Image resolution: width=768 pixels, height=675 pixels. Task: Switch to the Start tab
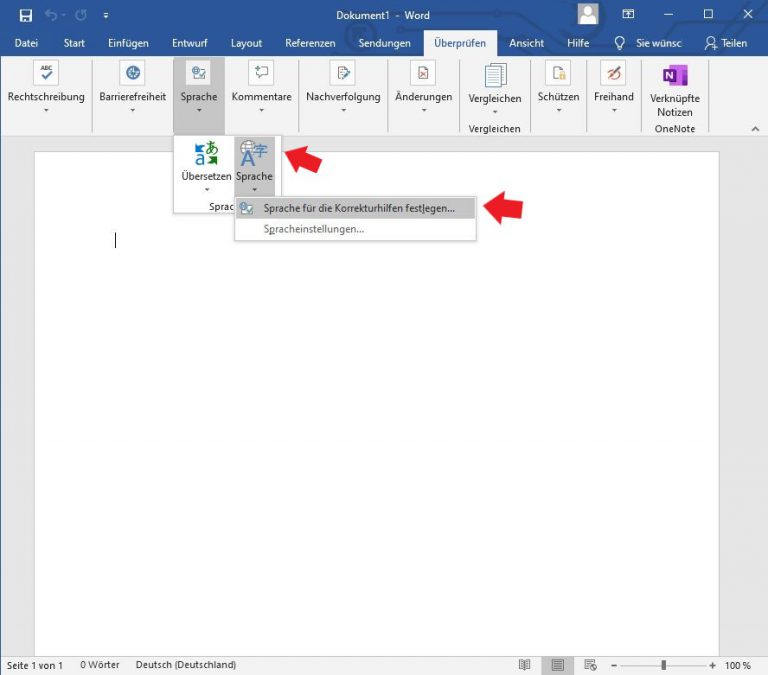click(x=74, y=43)
